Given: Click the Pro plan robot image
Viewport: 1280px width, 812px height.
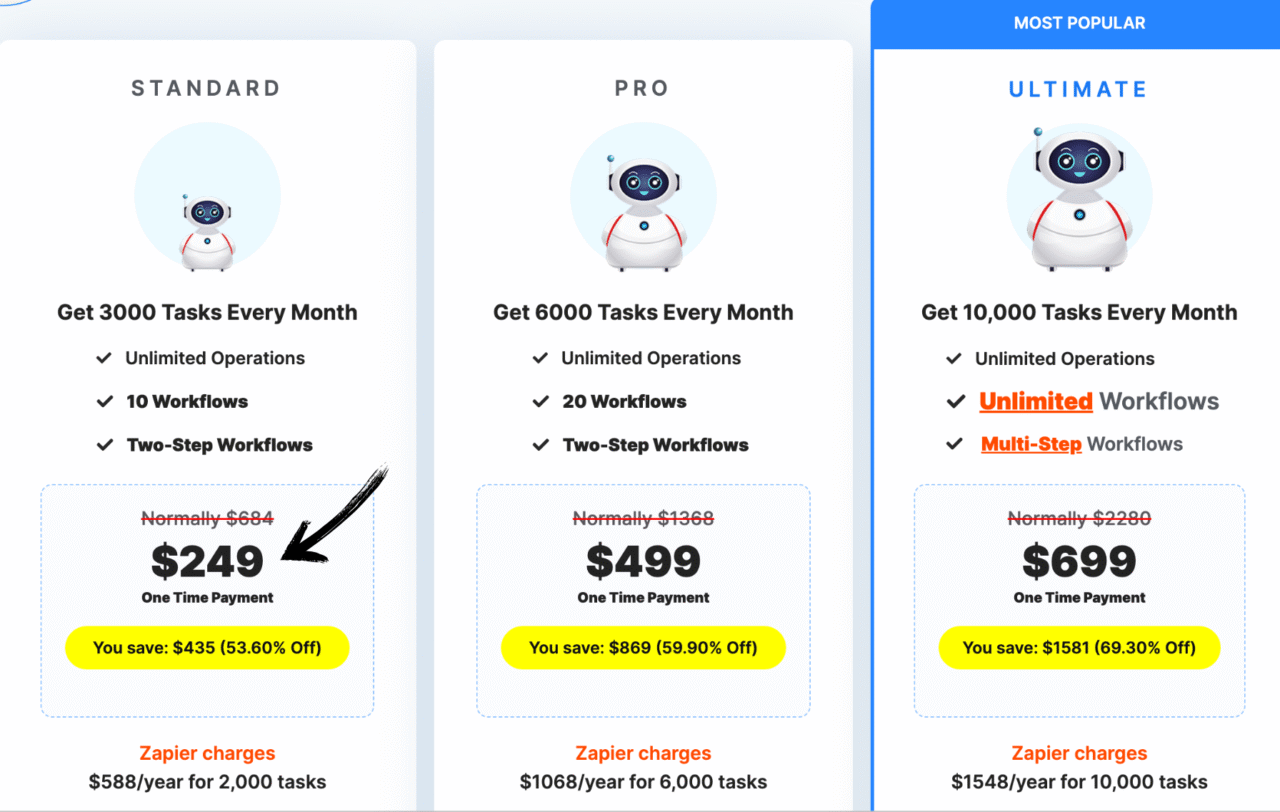Looking at the screenshot, I should (643, 198).
